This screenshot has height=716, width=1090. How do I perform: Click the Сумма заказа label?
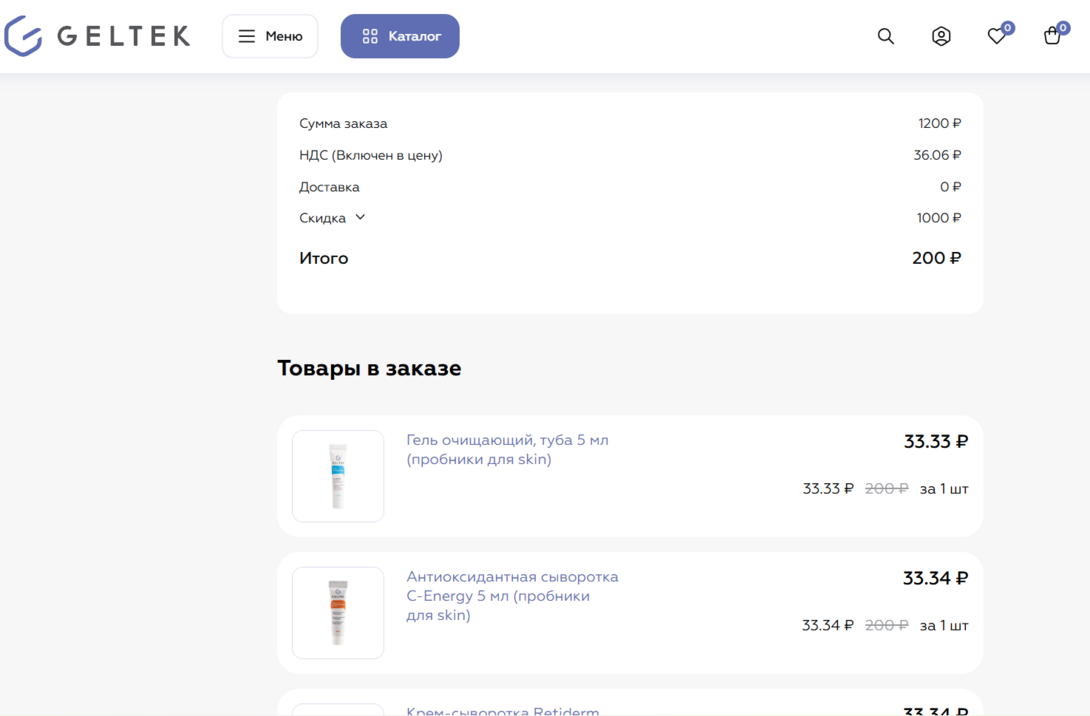click(x=343, y=124)
